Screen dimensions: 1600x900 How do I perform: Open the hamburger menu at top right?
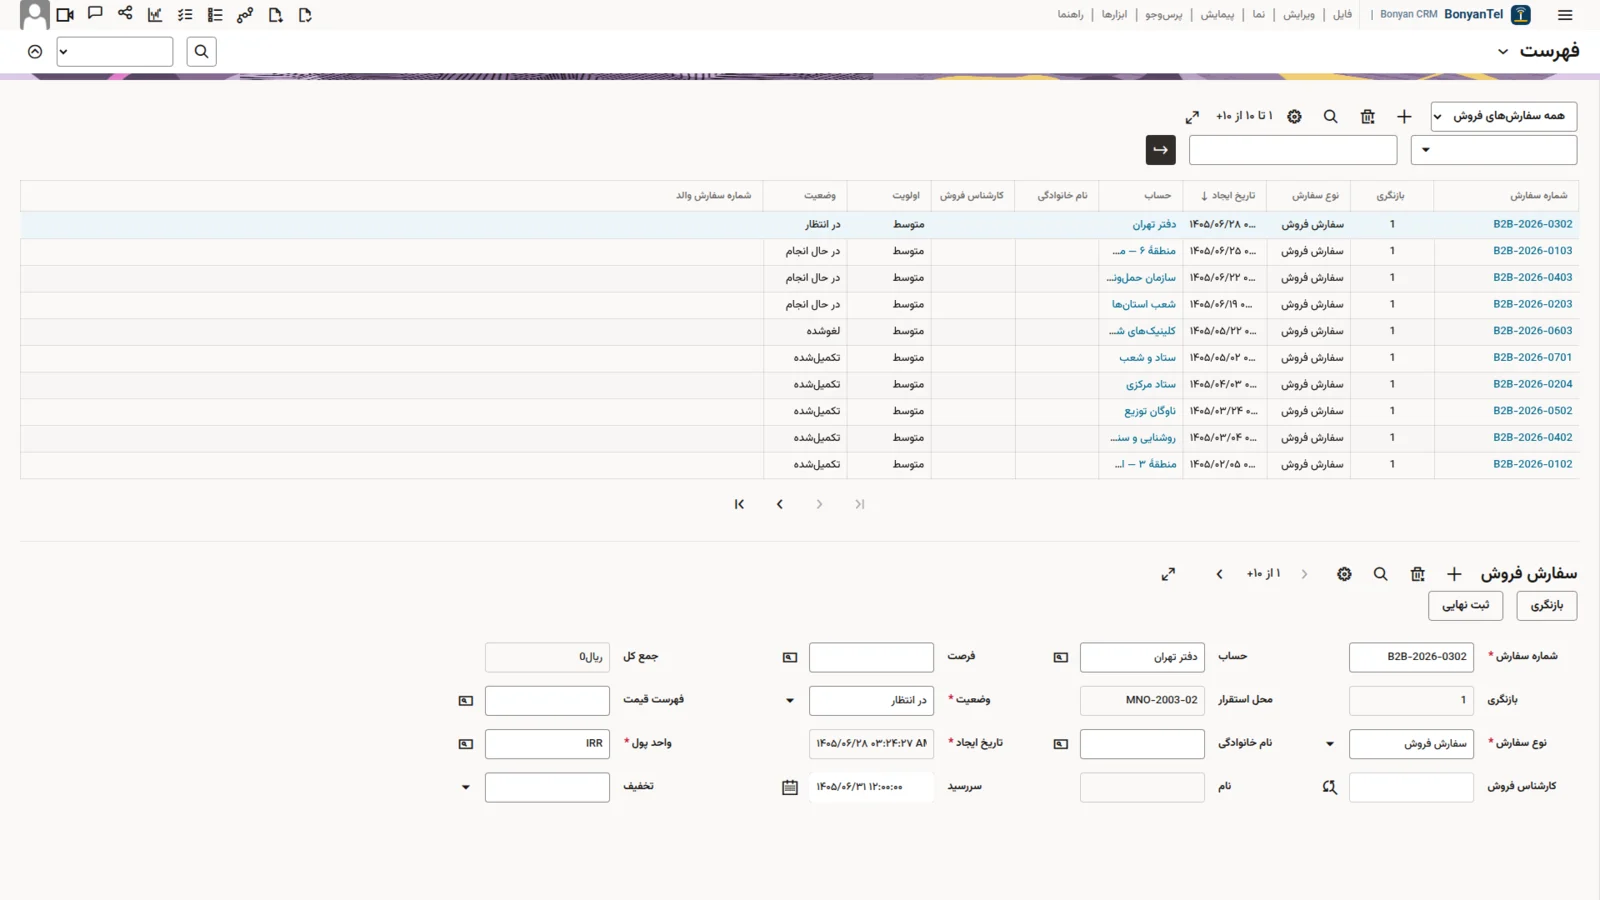pos(1565,15)
